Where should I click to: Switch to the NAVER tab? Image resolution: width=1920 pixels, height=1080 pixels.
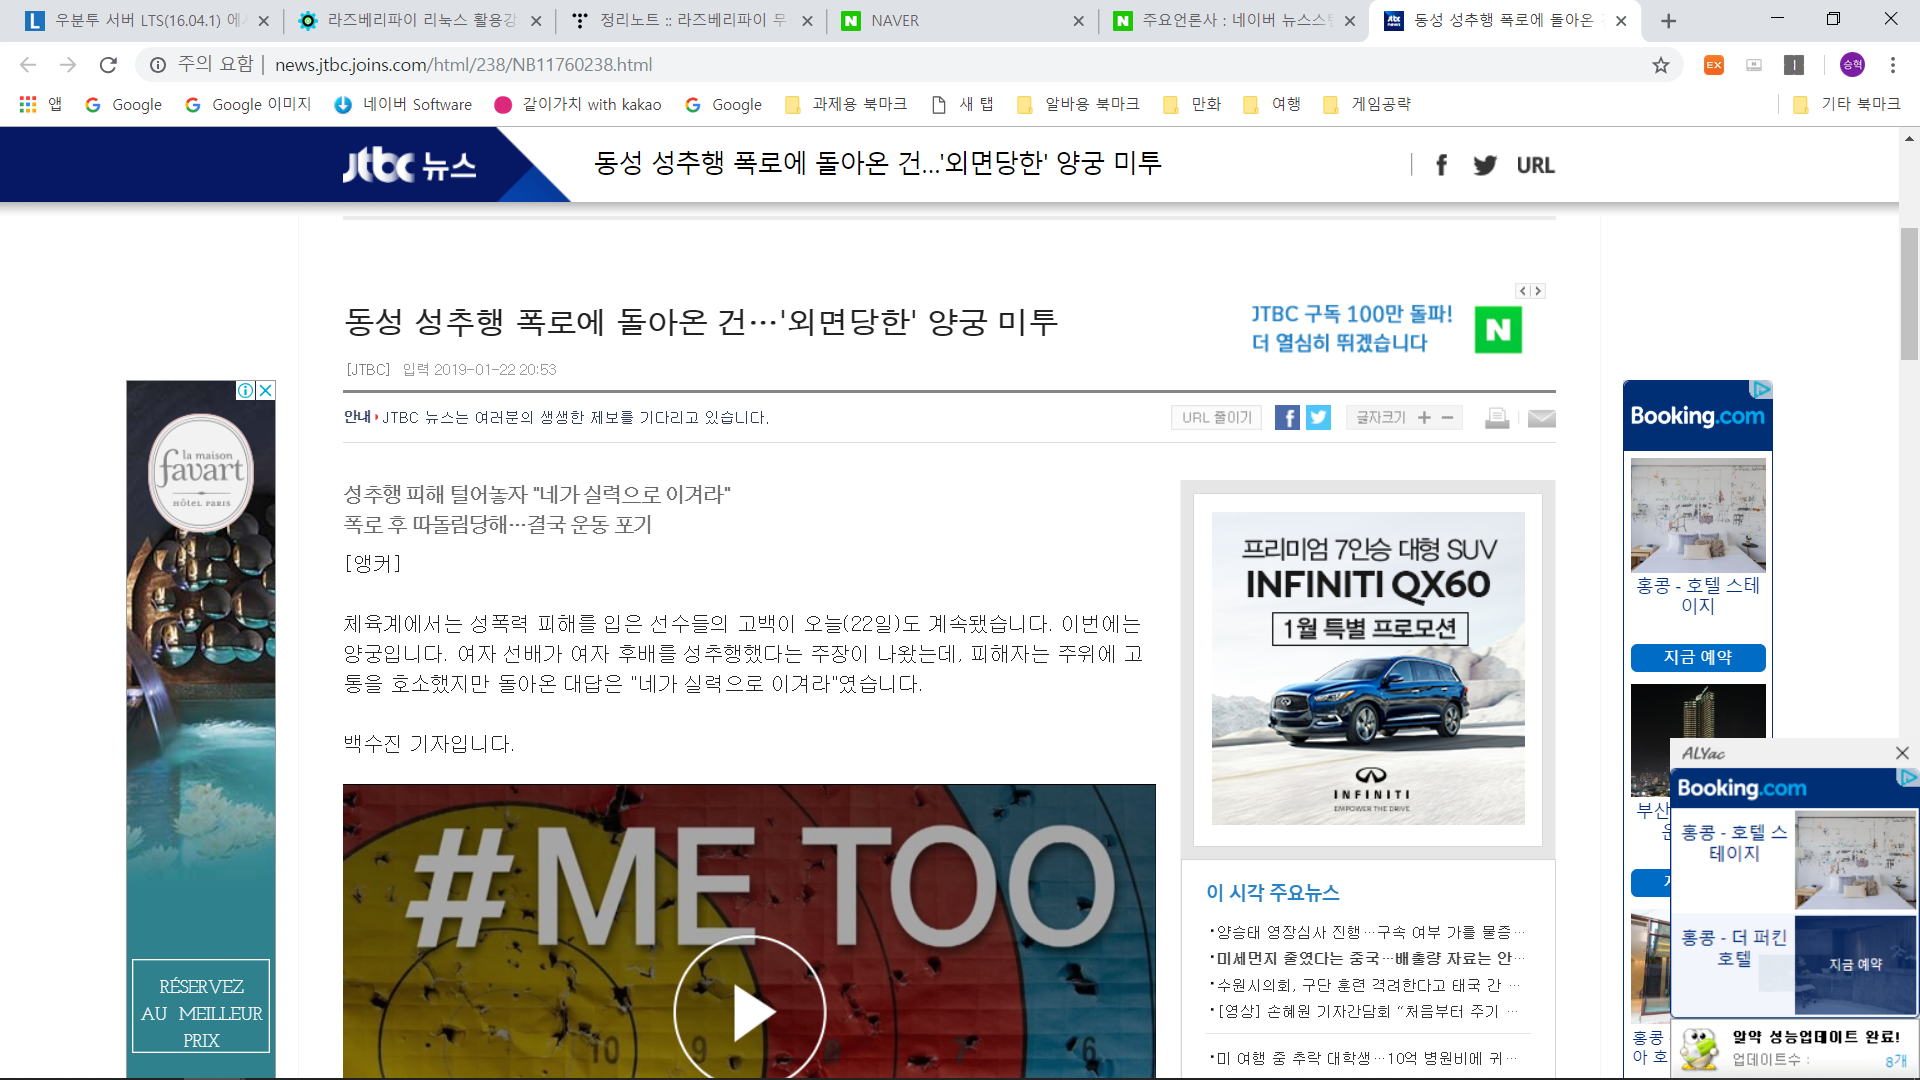point(960,21)
